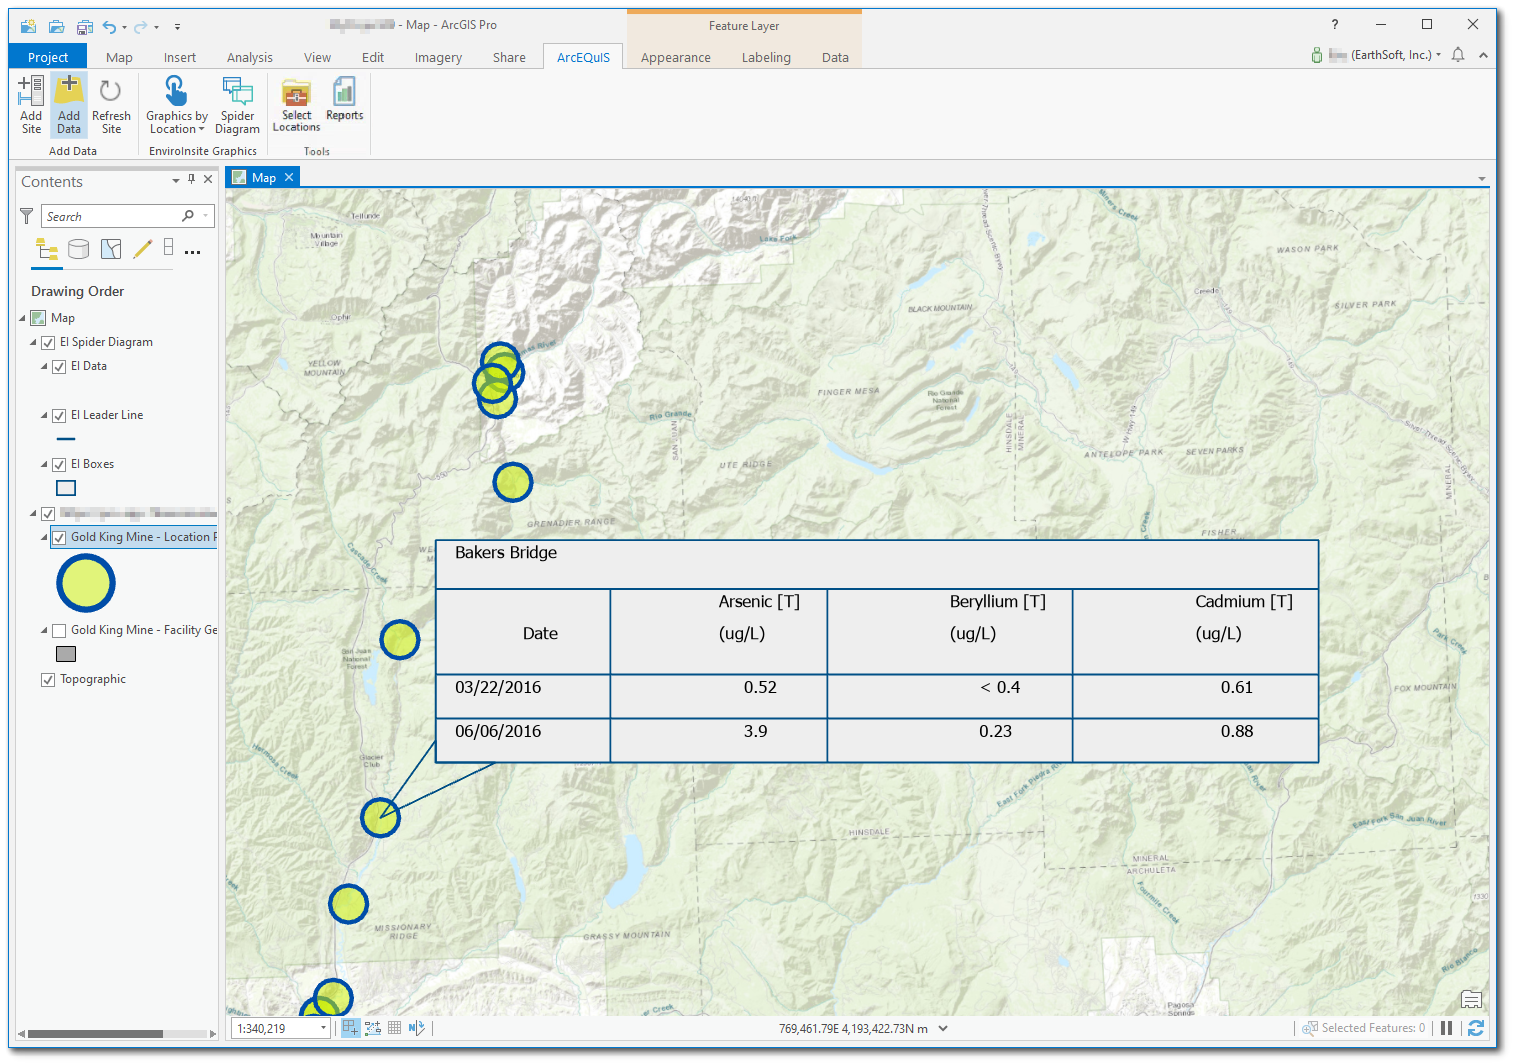The image size is (1513, 1064).
Task: Open the Project tab
Action: pos(48,57)
